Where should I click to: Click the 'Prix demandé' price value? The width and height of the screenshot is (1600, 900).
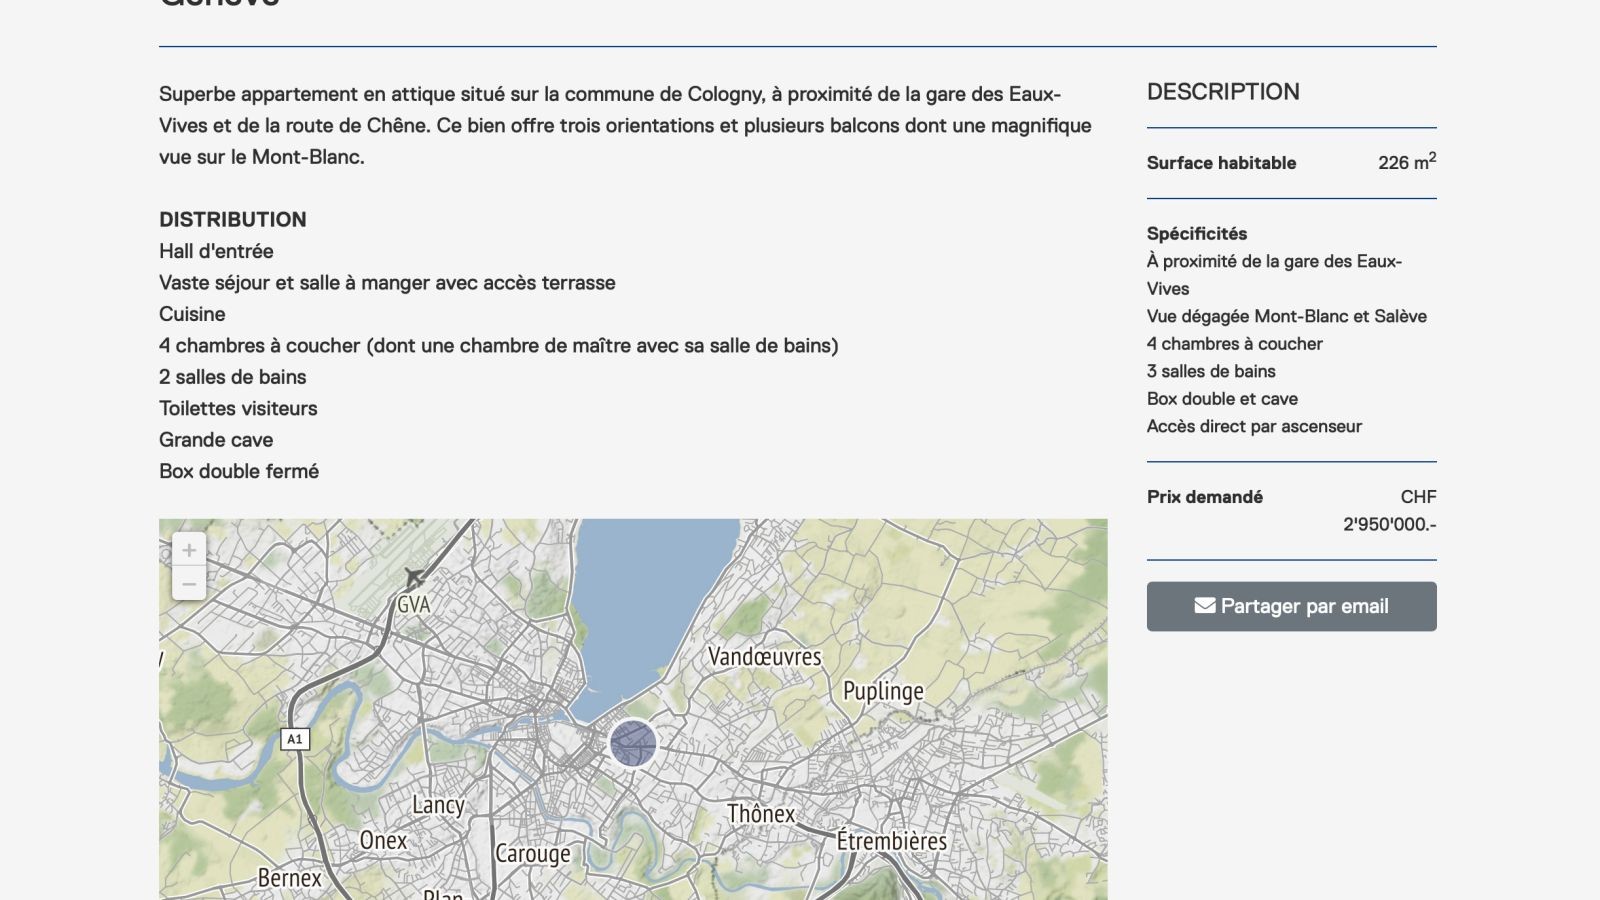[1388, 521]
